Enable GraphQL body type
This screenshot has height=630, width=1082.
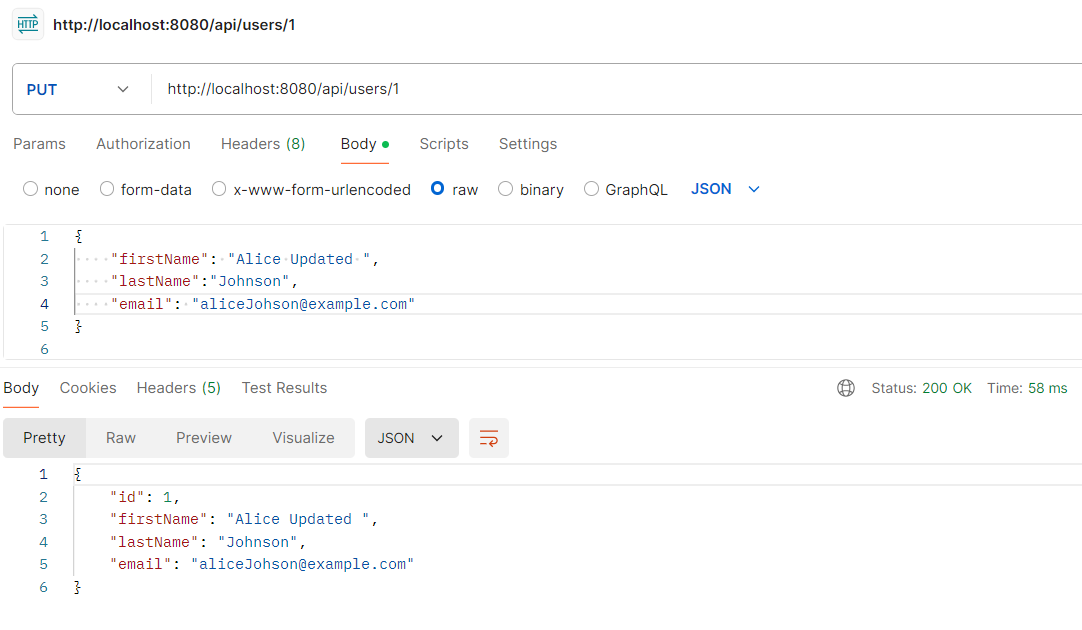(x=592, y=189)
